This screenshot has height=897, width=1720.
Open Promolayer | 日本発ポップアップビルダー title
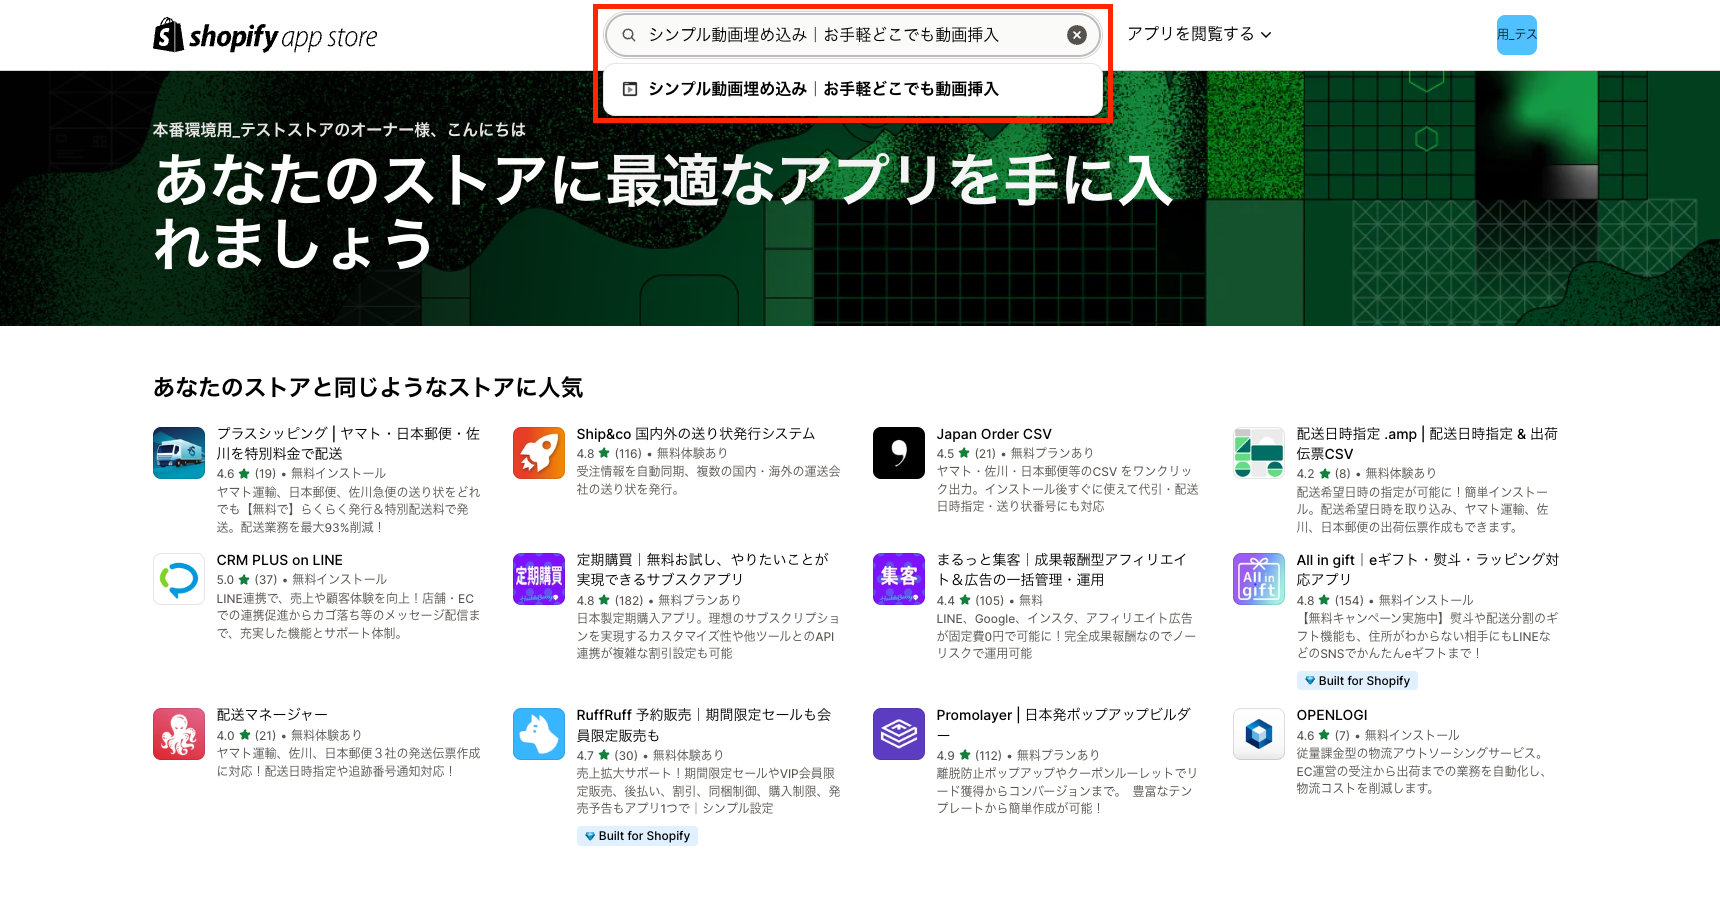(1064, 725)
